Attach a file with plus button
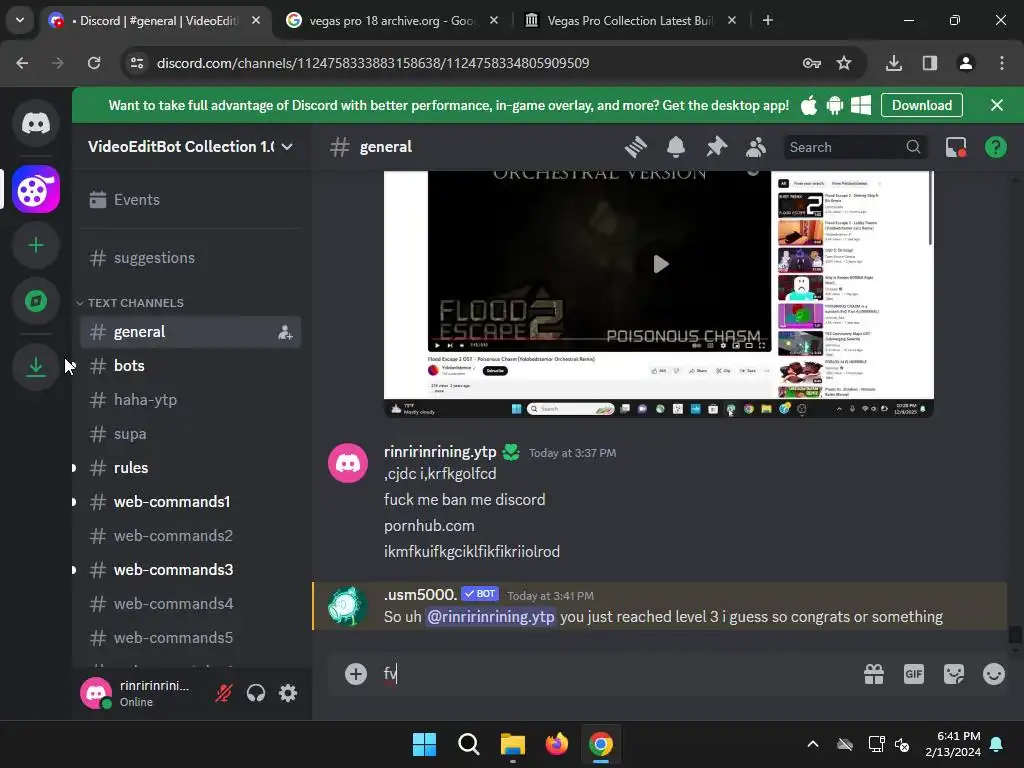Viewport: 1024px width, 768px height. pos(356,674)
